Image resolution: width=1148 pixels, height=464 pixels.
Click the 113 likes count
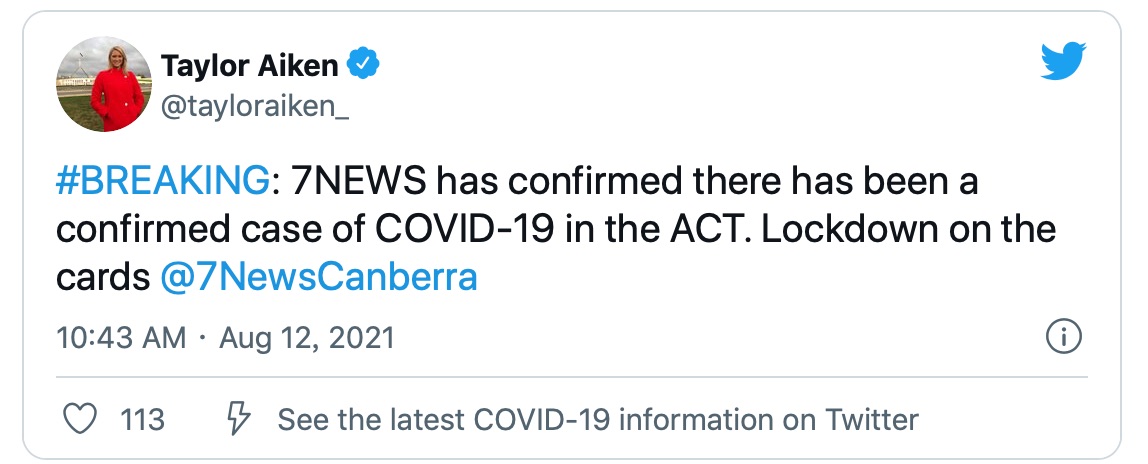tap(142, 419)
